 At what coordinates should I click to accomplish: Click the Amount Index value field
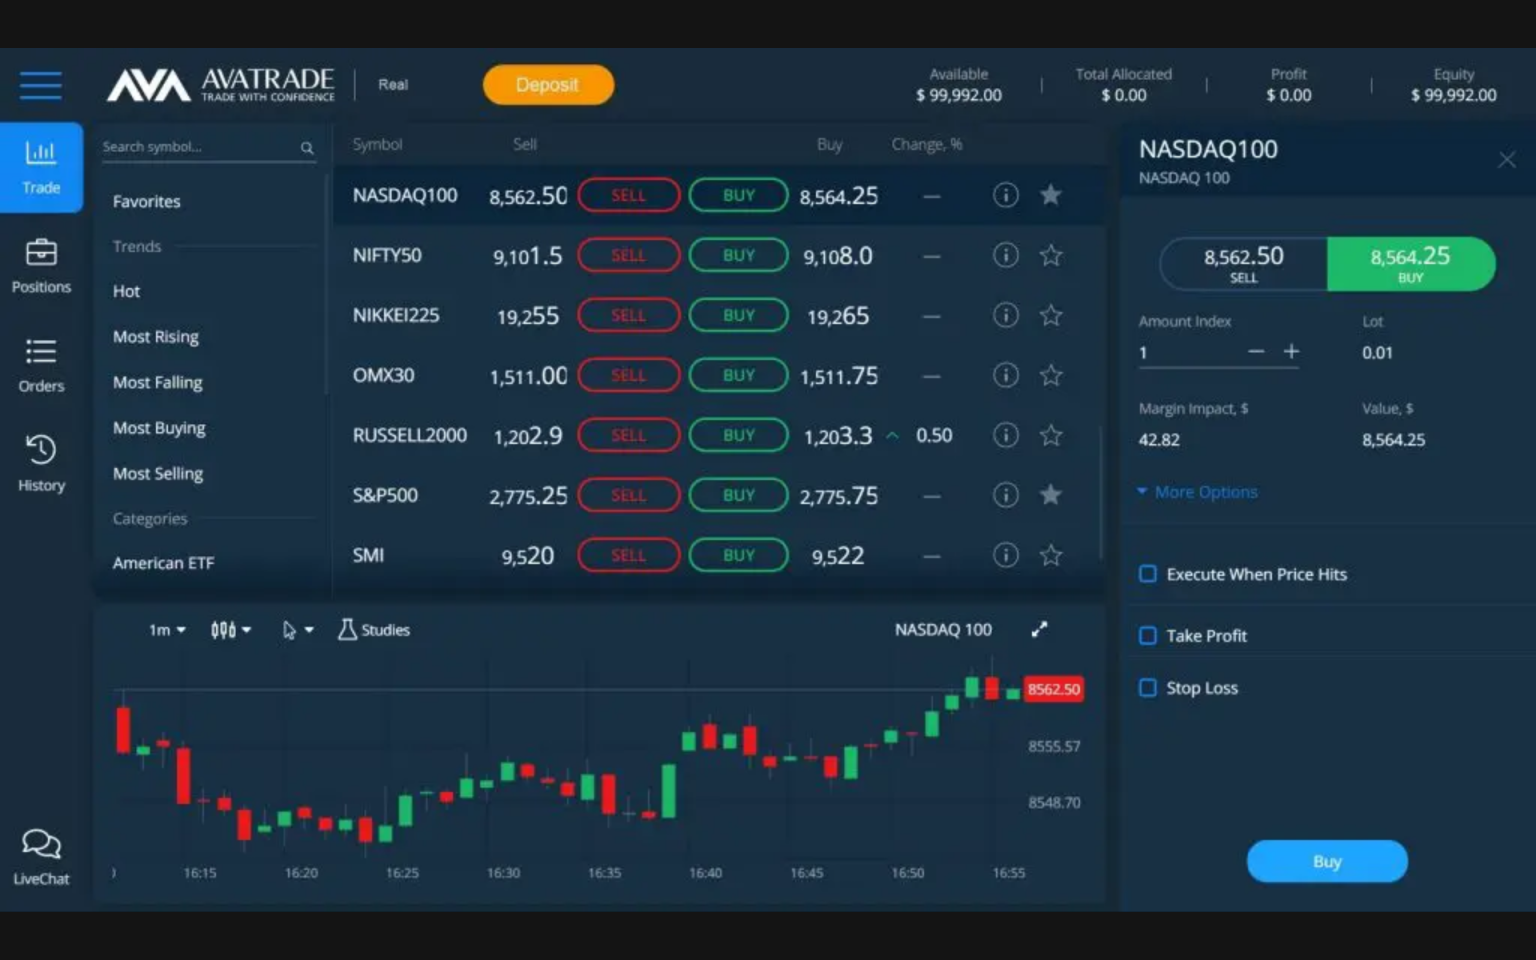(1190, 352)
